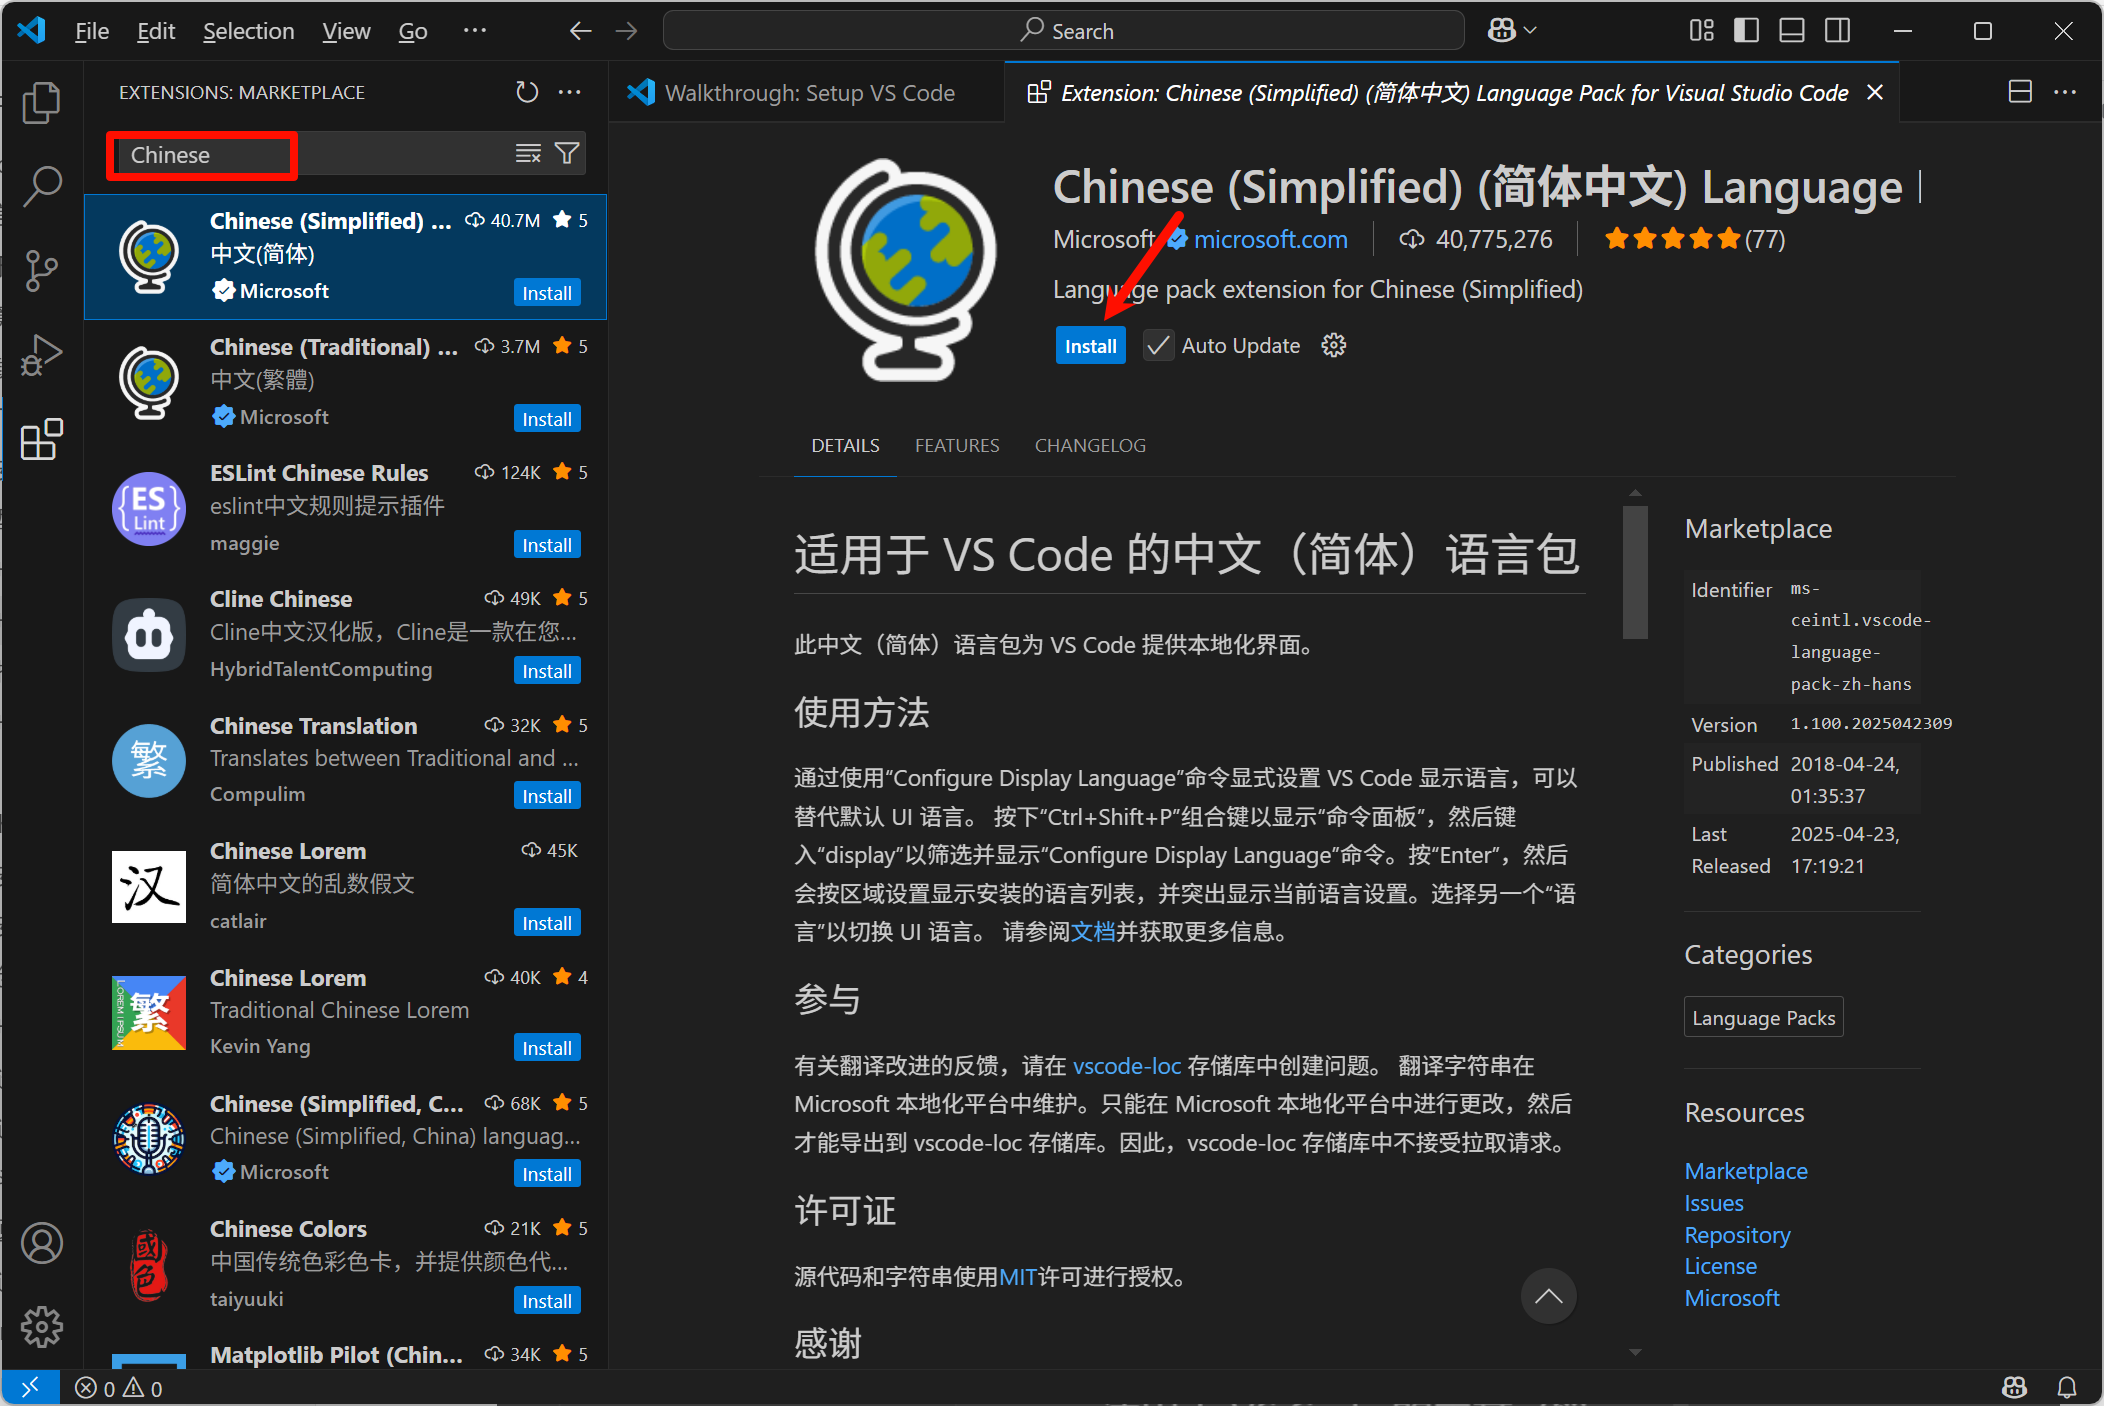Open the Search view in activity bar
2104x1406 pixels.
tap(42, 186)
